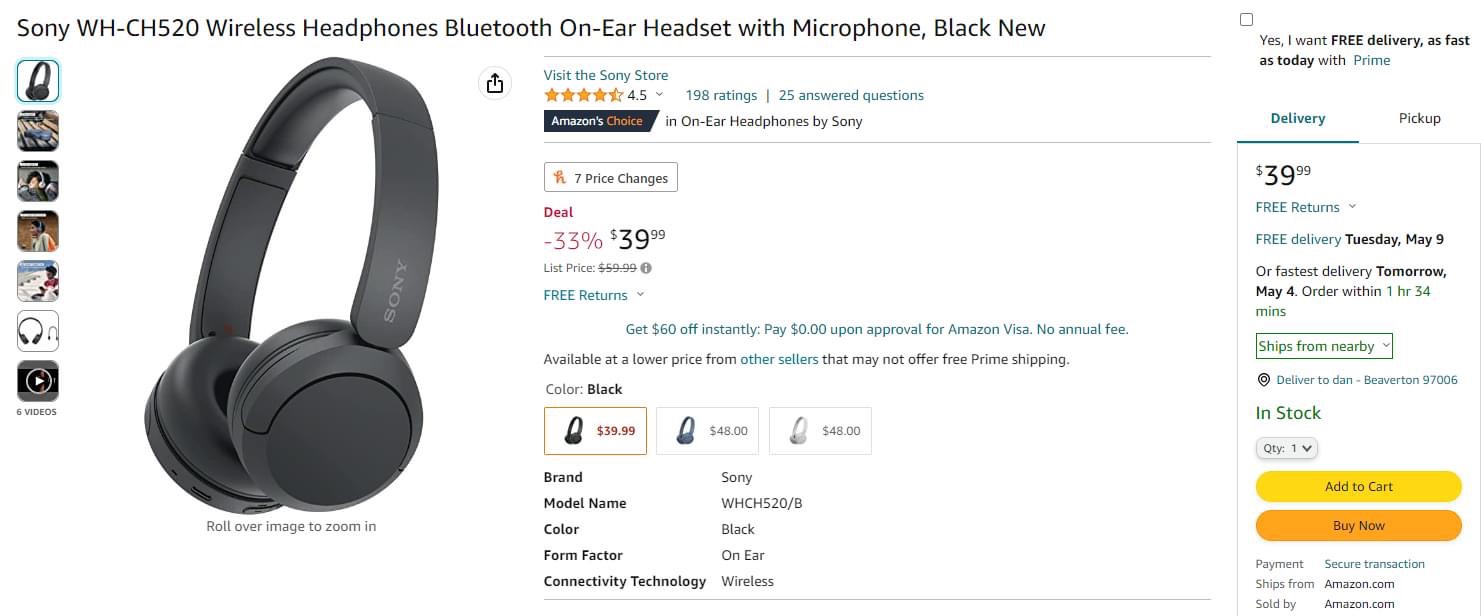
Task: Open the Visit the Sony Store link
Action: (x=605, y=75)
